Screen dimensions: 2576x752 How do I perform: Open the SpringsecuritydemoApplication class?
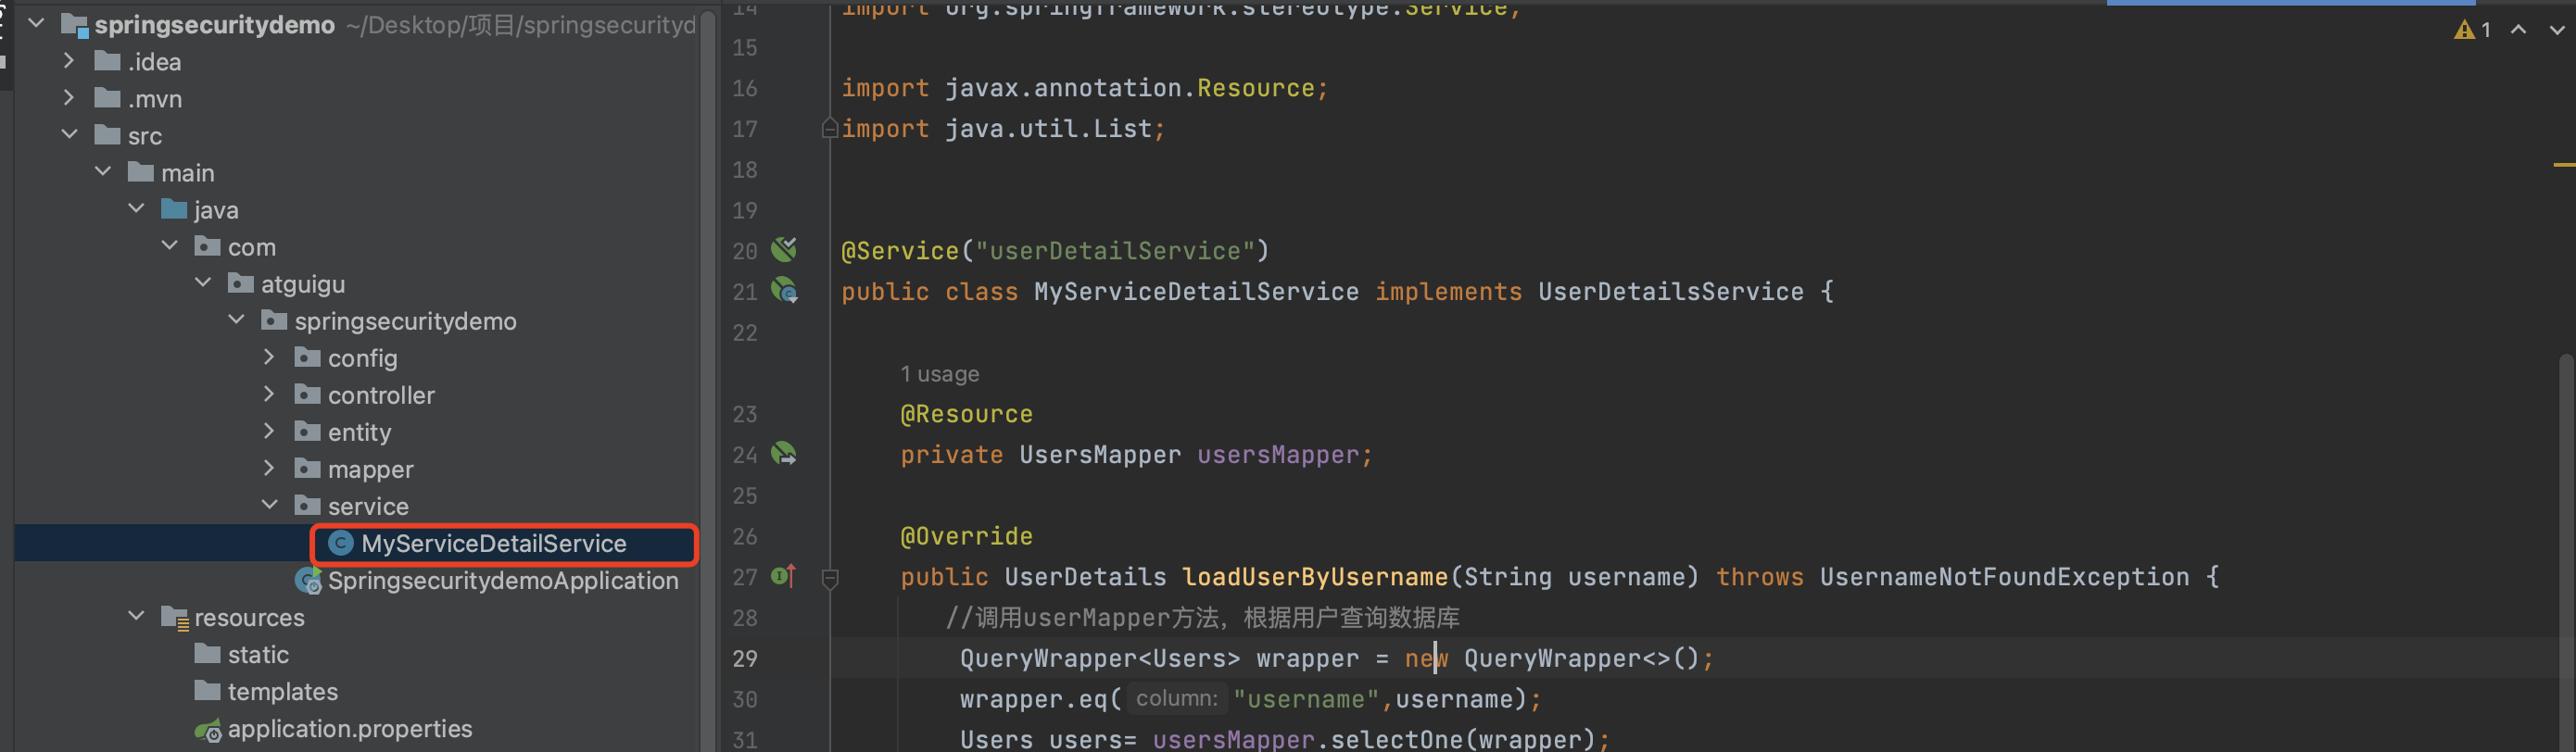pyautogui.click(x=502, y=580)
